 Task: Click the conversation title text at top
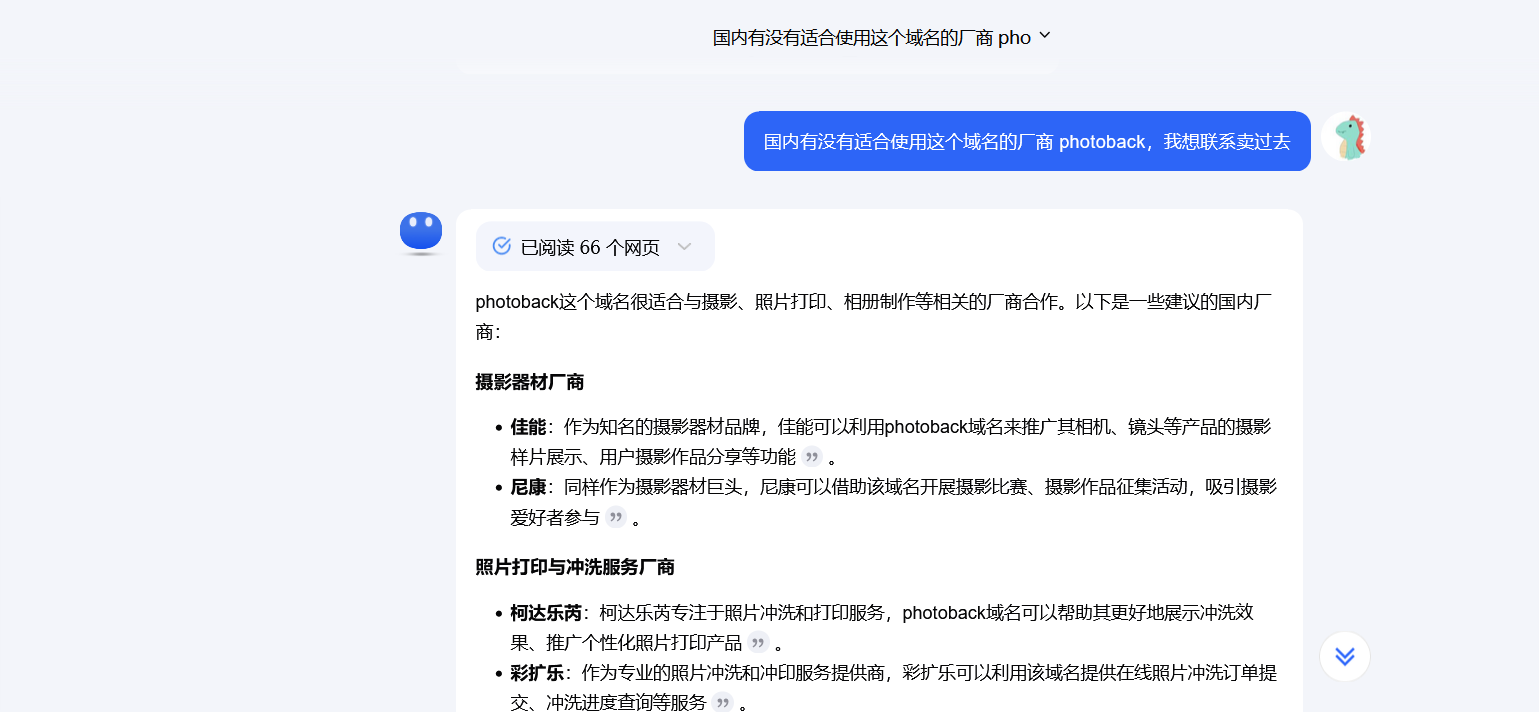pyautogui.click(x=870, y=38)
